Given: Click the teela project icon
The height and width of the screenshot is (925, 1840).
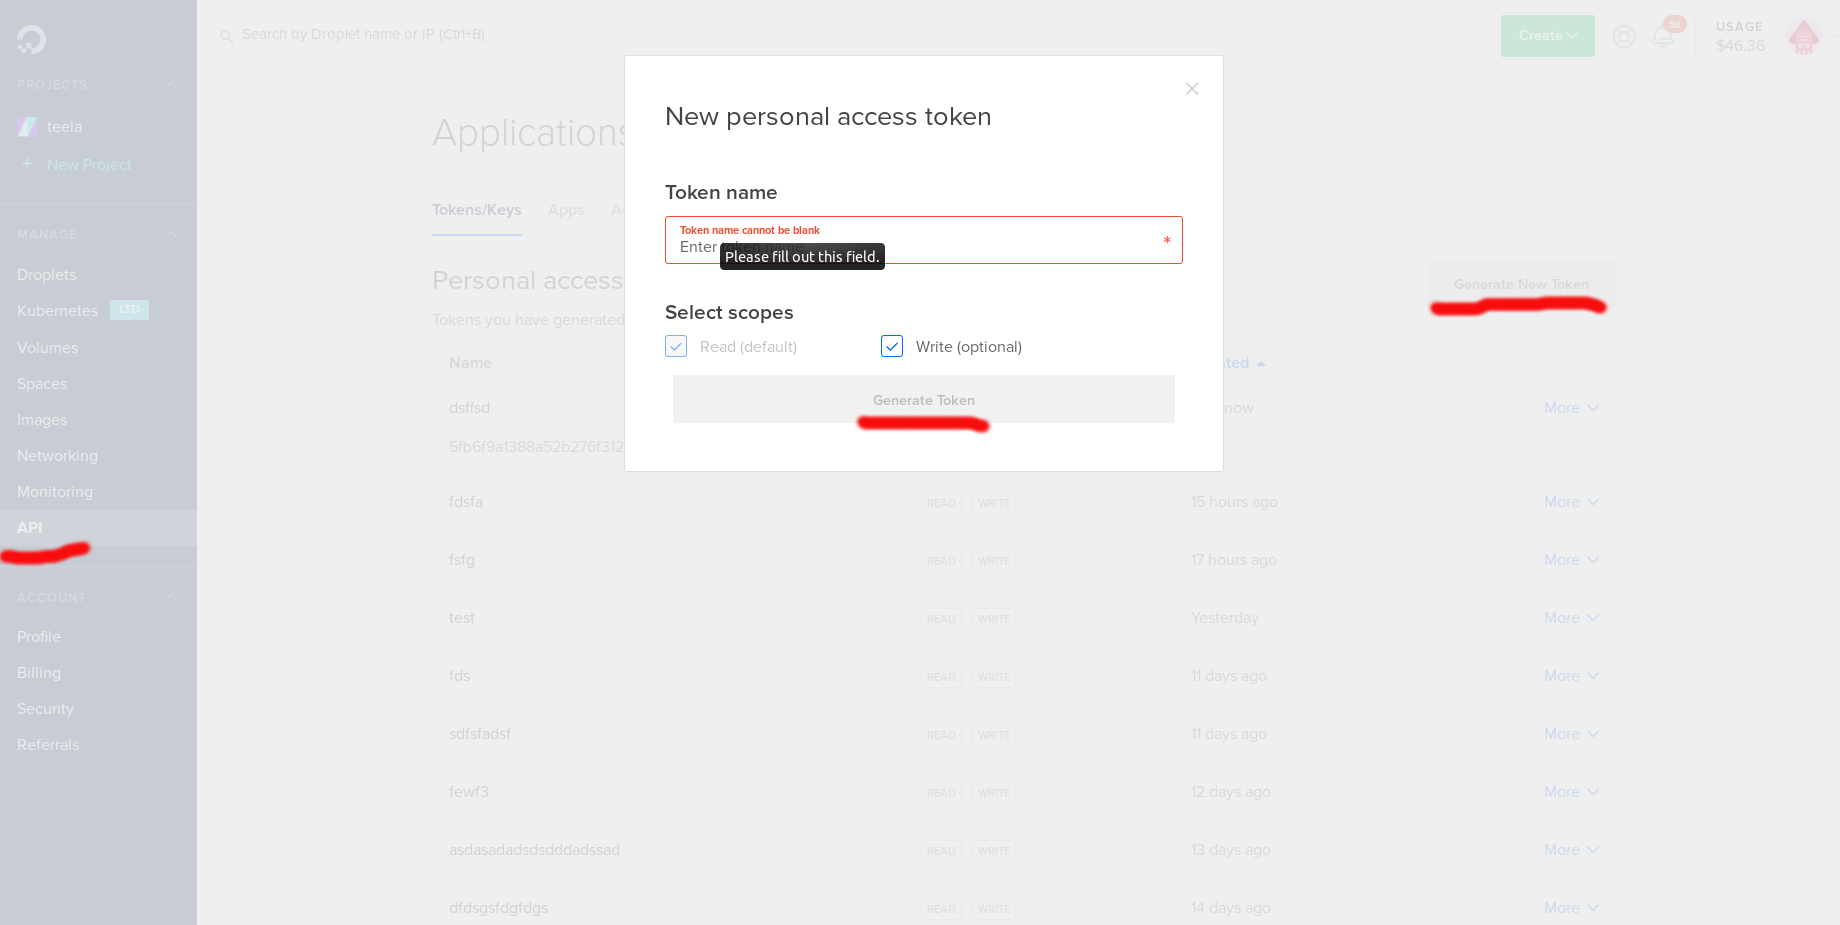Looking at the screenshot, I should [x=27, y=127].
